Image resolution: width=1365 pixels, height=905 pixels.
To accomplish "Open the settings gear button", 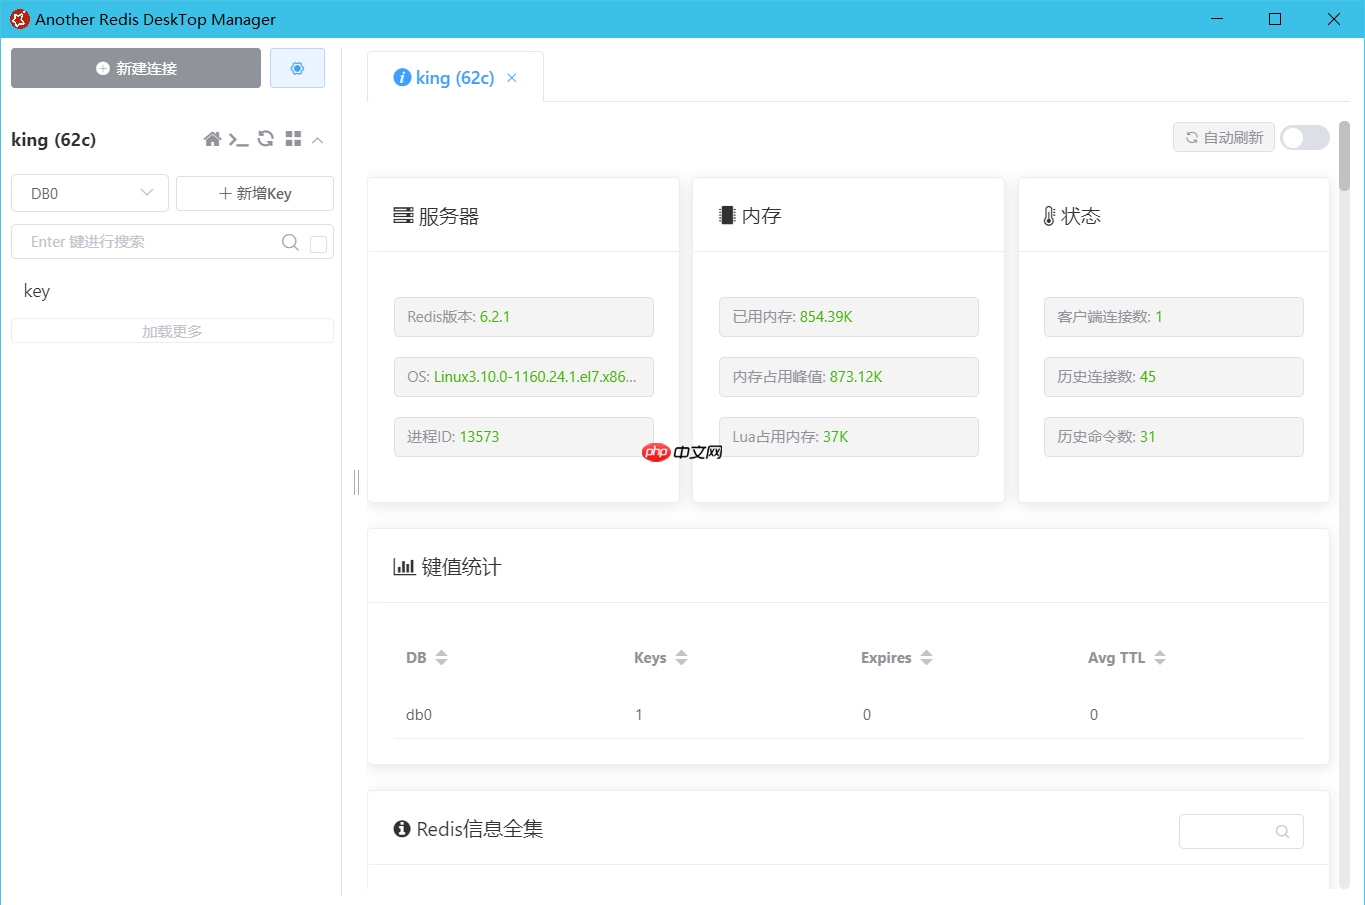I will click(297, 67).
